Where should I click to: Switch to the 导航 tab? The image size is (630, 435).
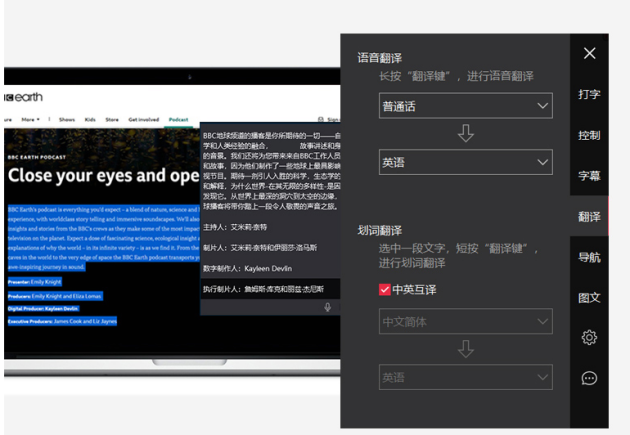click(x=589, y=257)
